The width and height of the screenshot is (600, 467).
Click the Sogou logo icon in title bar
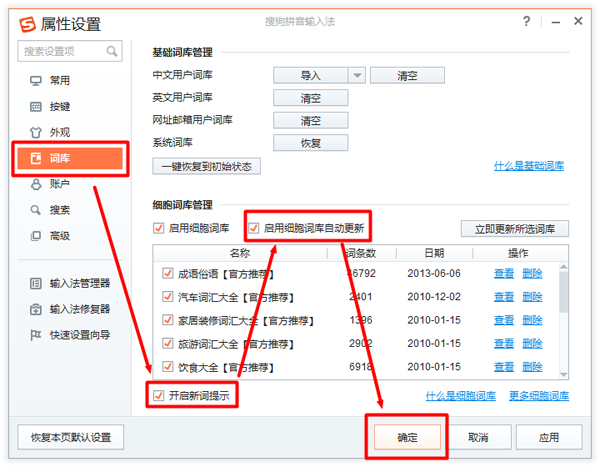tap(28, 24)
